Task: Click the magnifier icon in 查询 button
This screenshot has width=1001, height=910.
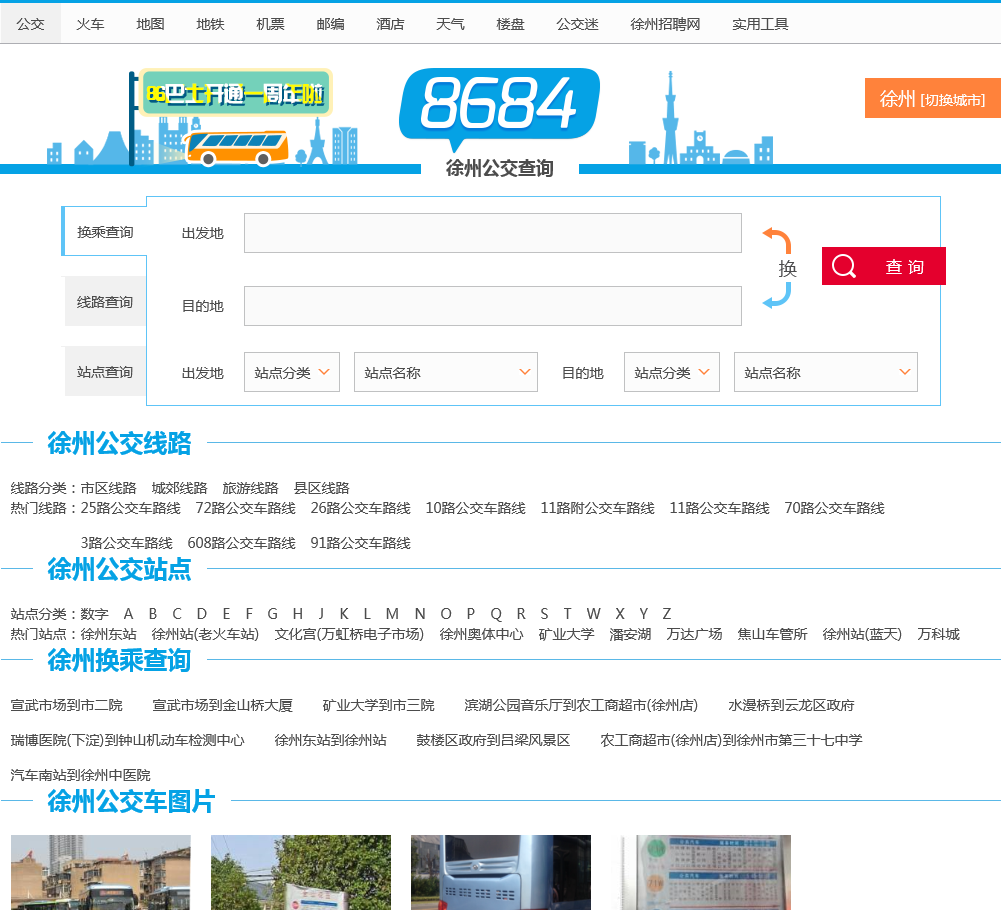Action: pyautogui.click(x=843, y=266)
